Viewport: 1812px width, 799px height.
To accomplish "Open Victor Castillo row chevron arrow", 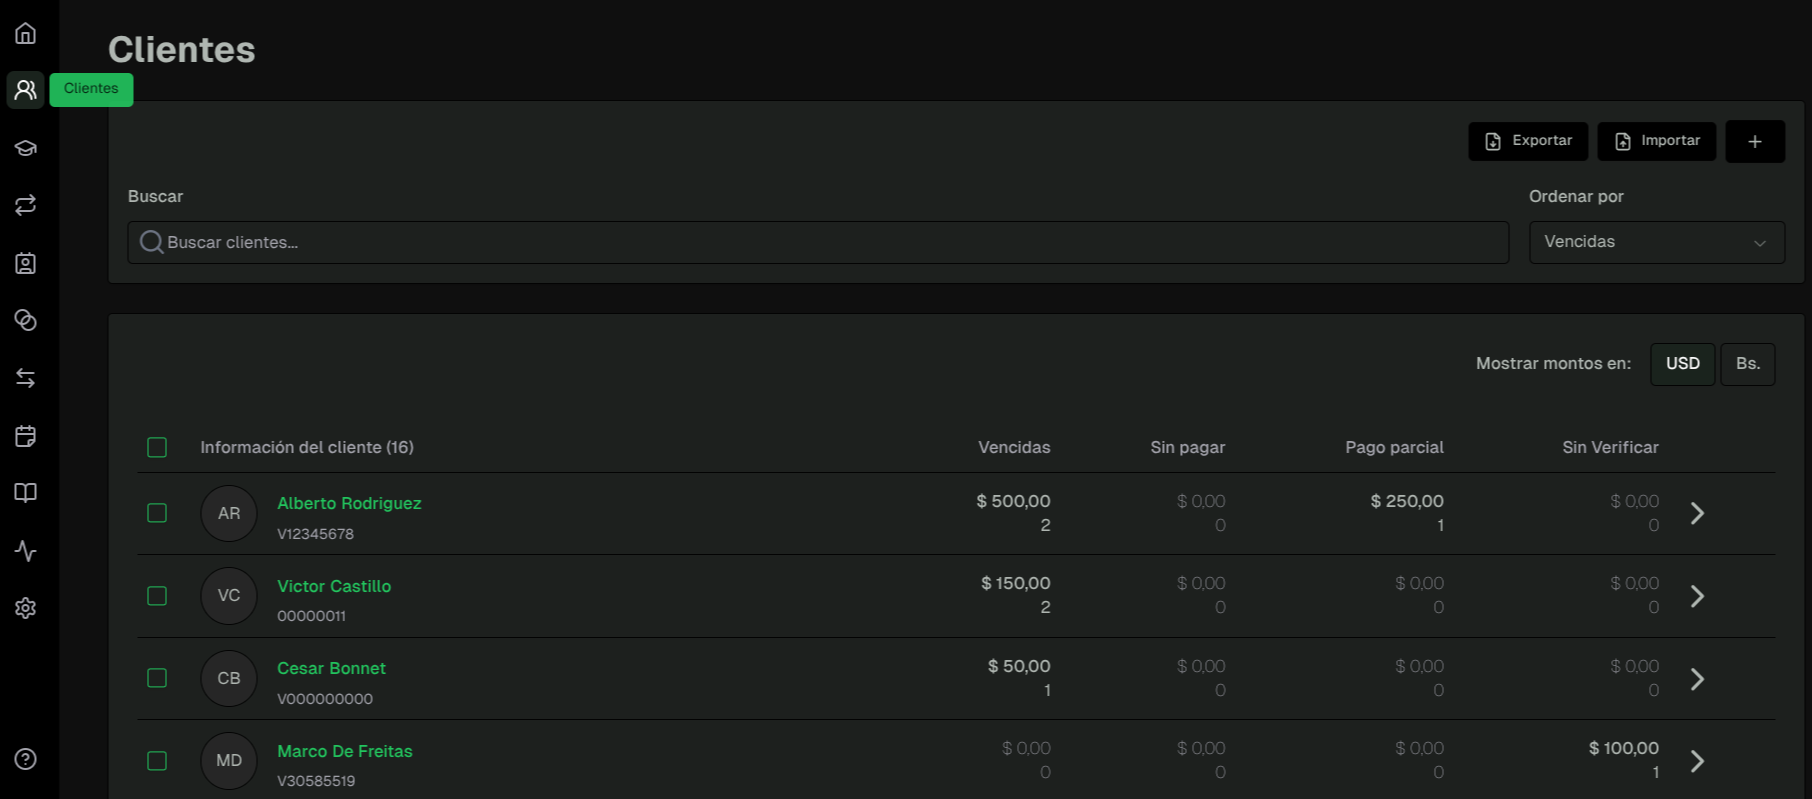I will click(x=1697, y=596).
